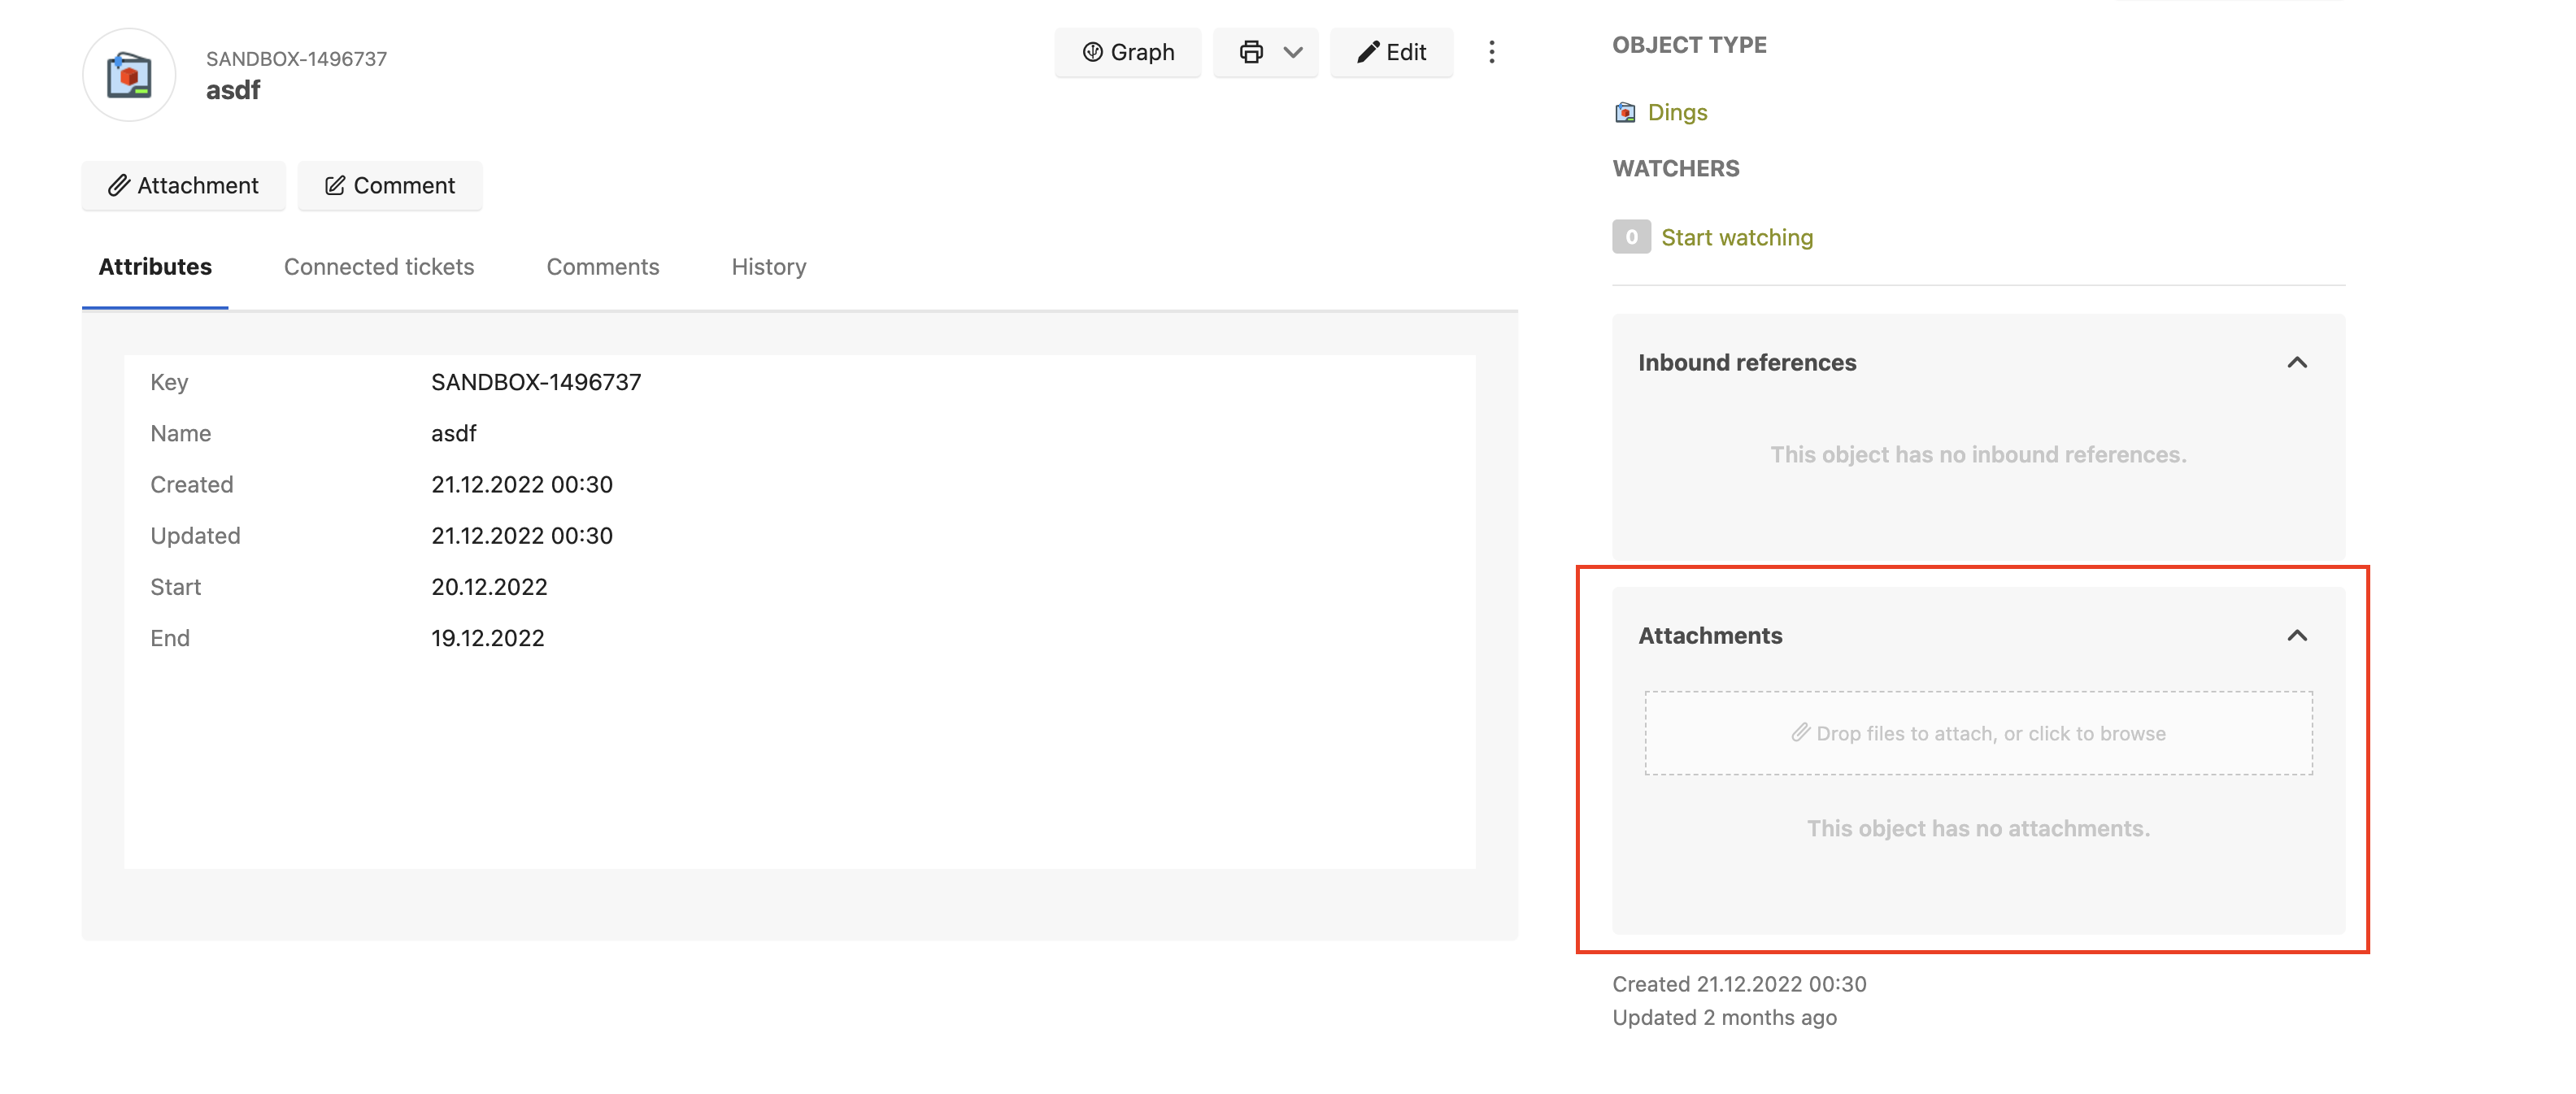Image resolution: width=2576 pixels, height=1094 pixels.
Task: Collapse the Attachments panel
Action: pyautogui.click(x=2297, y=635)
